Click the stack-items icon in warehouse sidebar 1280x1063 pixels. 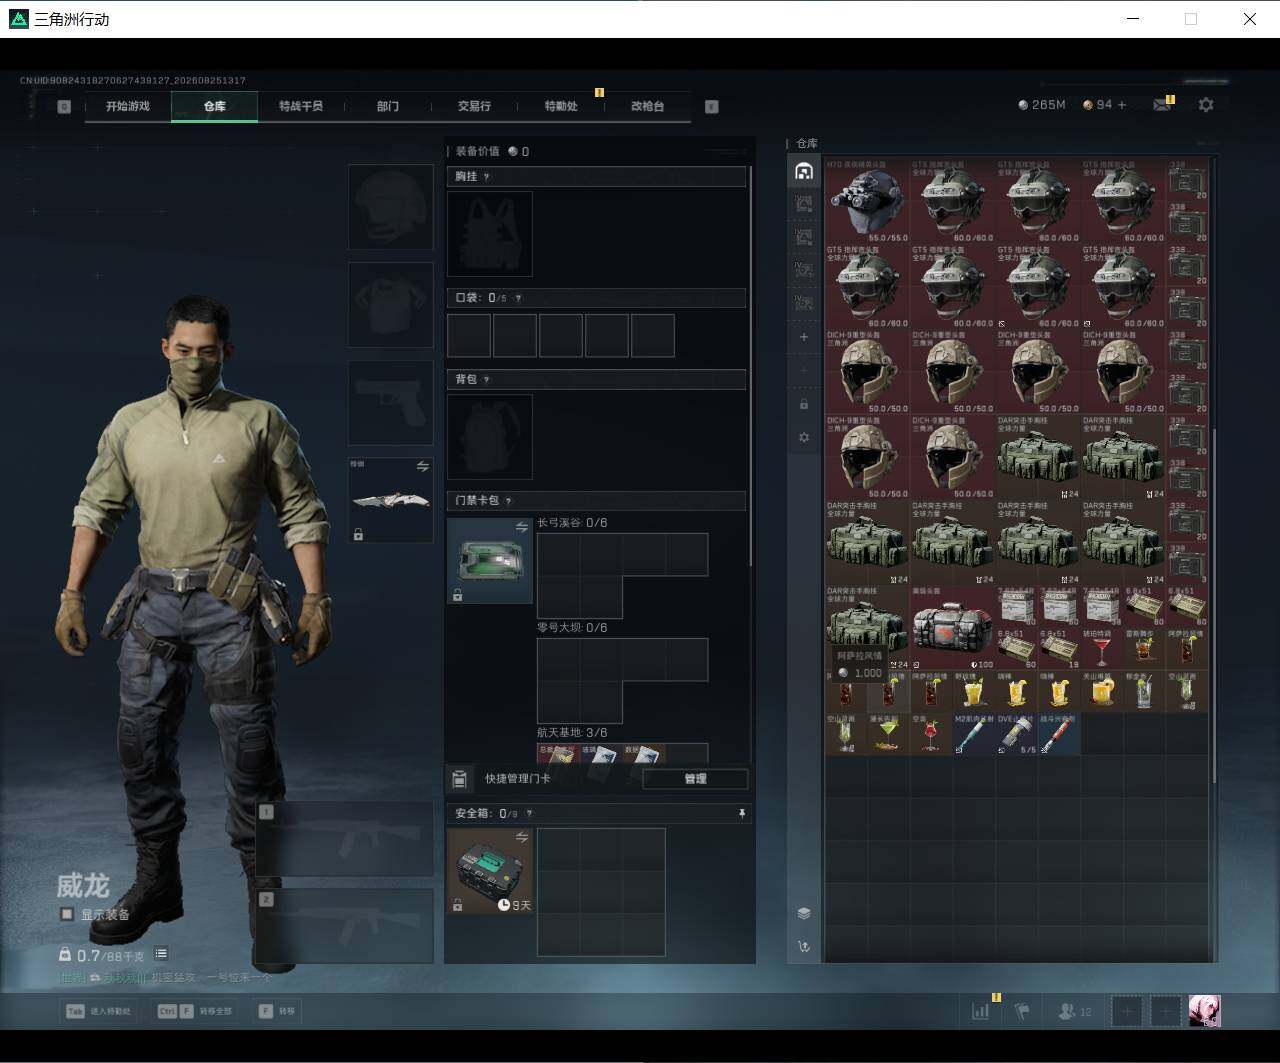pos(804,913)
